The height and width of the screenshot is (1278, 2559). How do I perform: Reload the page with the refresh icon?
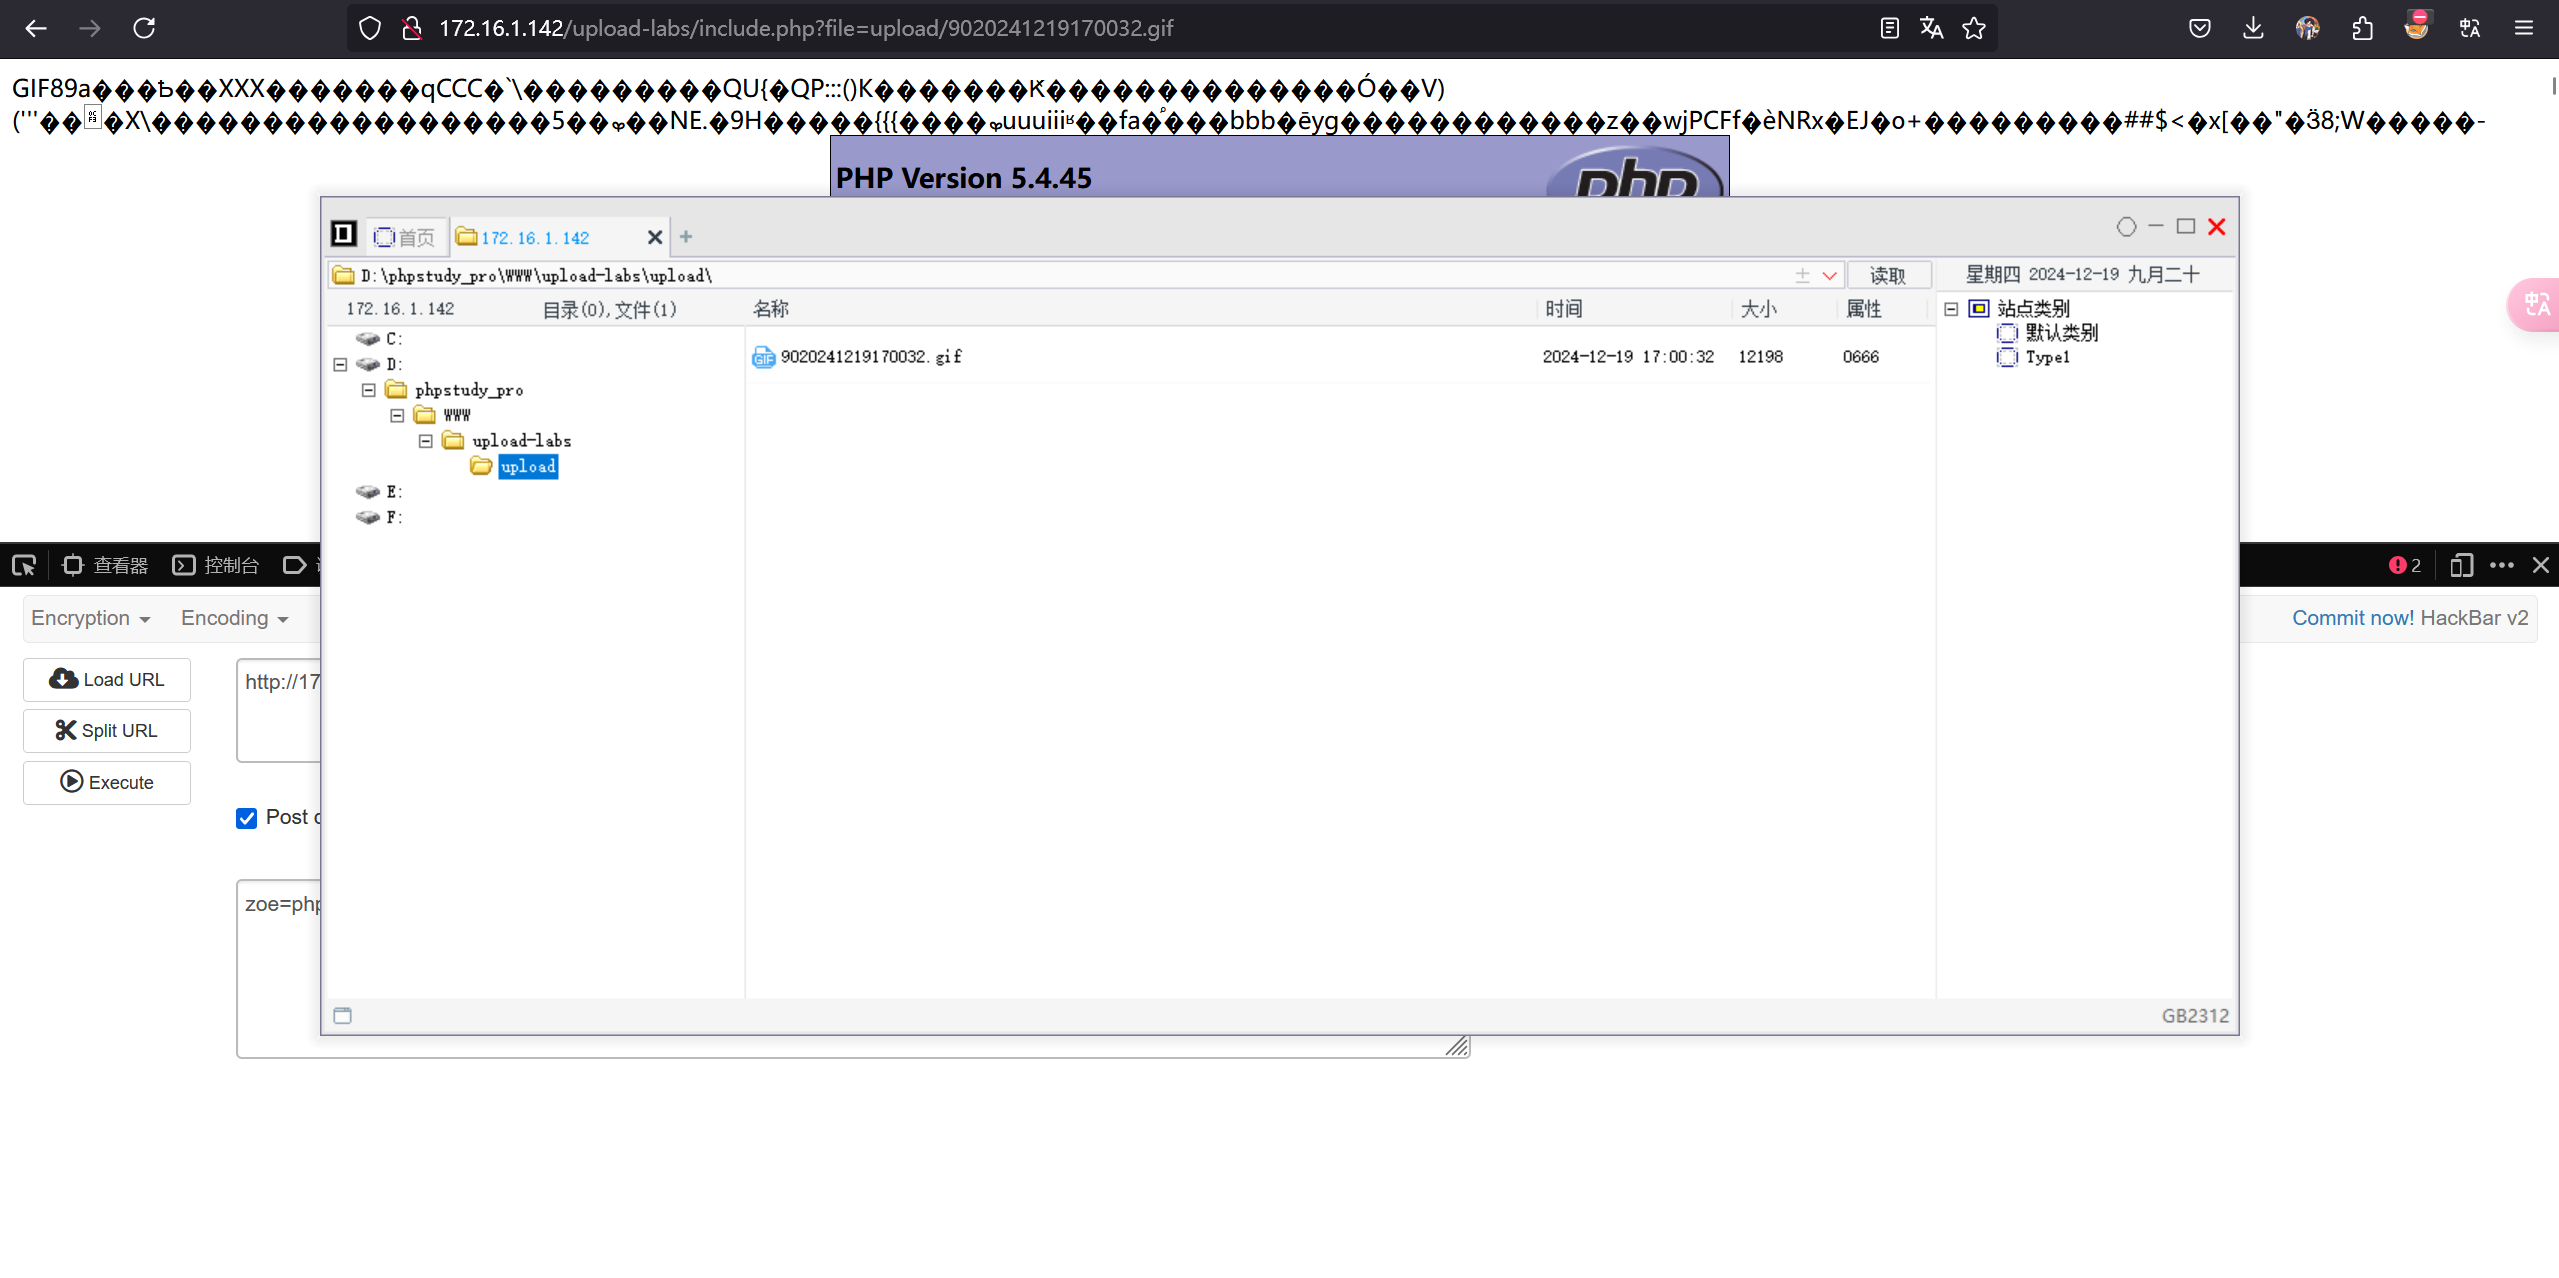point(144,28)
